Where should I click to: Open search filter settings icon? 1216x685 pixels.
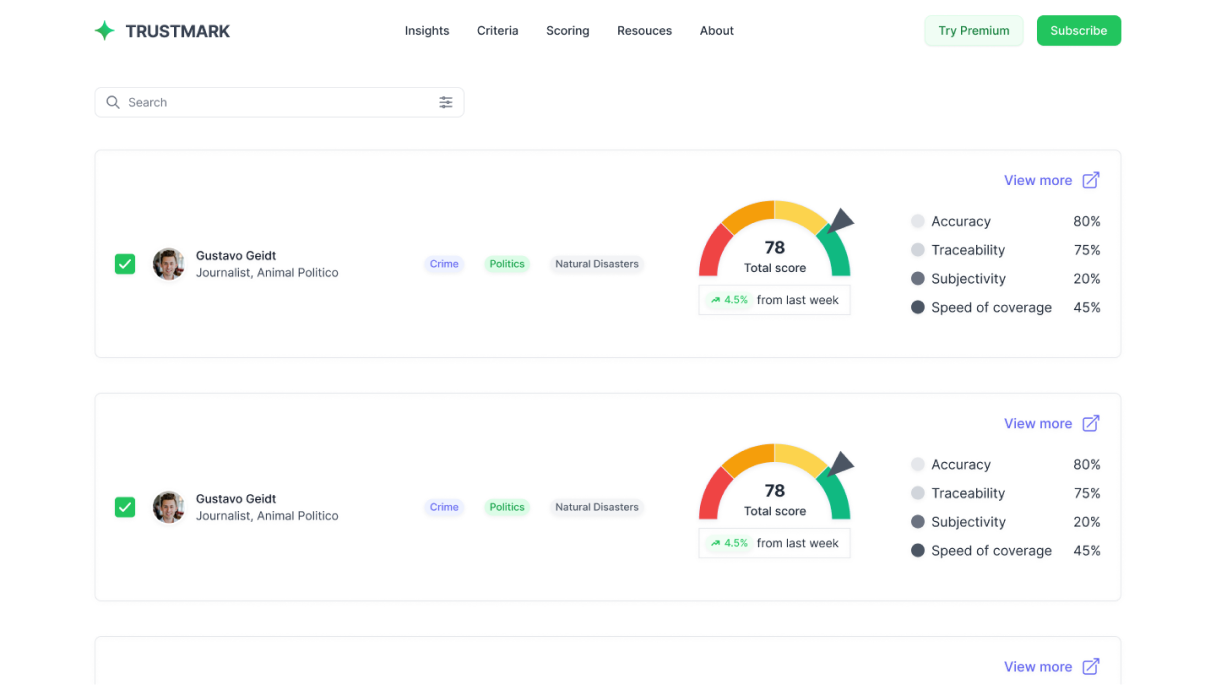pyautogui.click(x=445, y=102)
